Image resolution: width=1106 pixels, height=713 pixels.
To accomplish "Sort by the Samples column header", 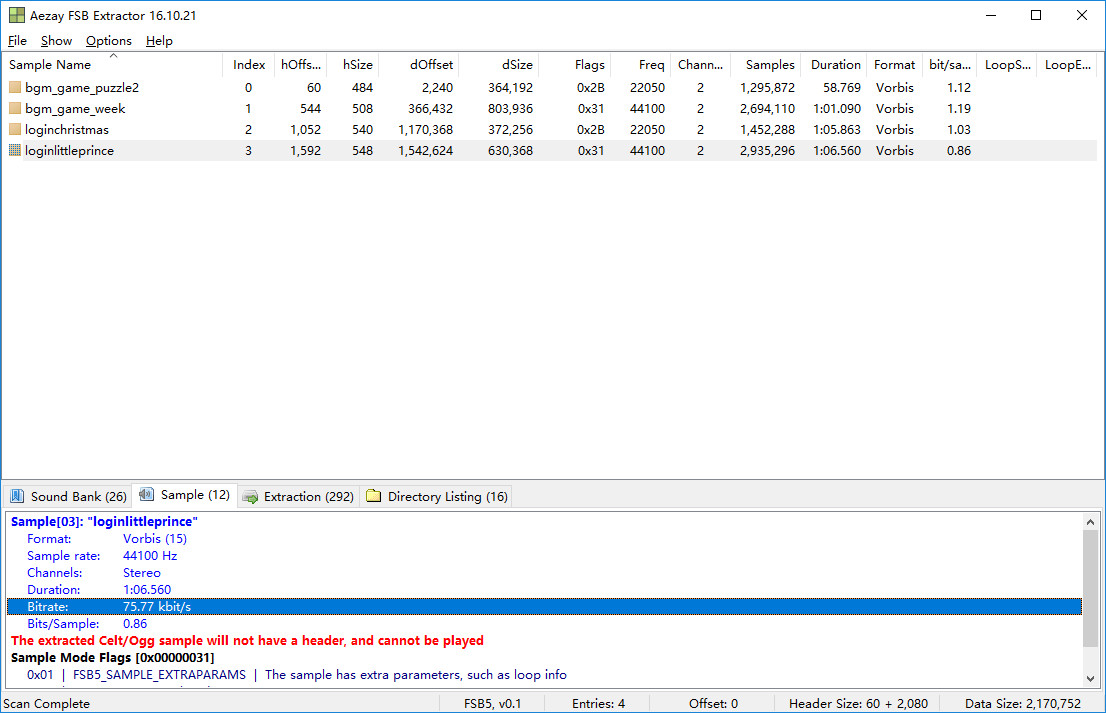I will pos(765,65).
